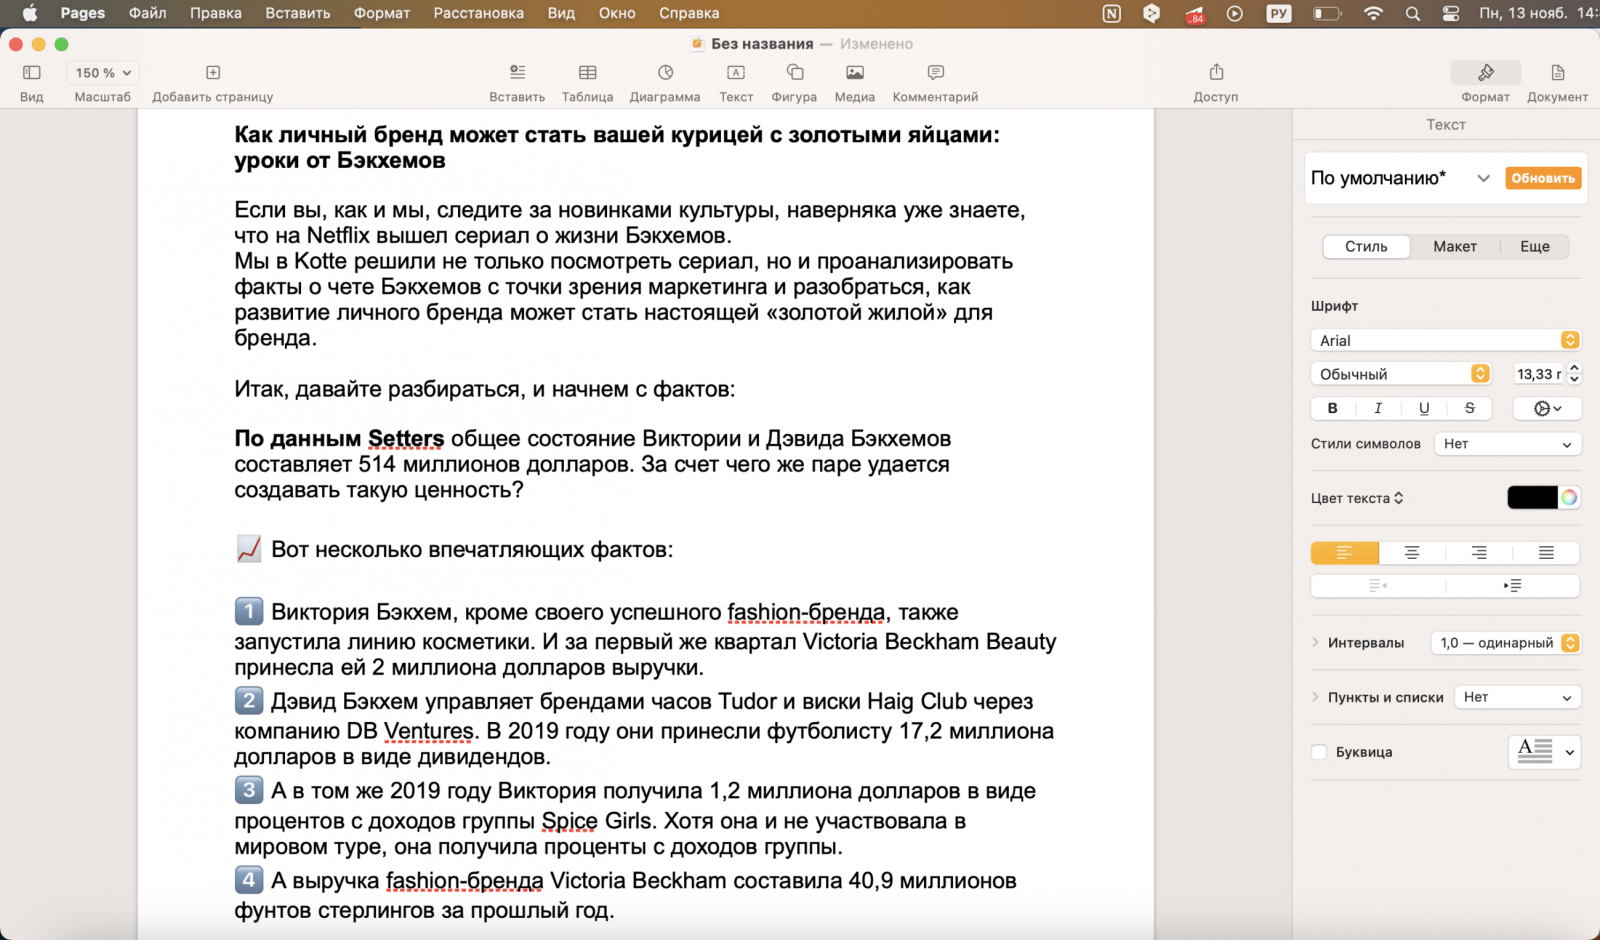The height and width of the screenshot is (940, 1600).
Task: Add a text box via the Текст icon
Action: [x=736, y=73]
